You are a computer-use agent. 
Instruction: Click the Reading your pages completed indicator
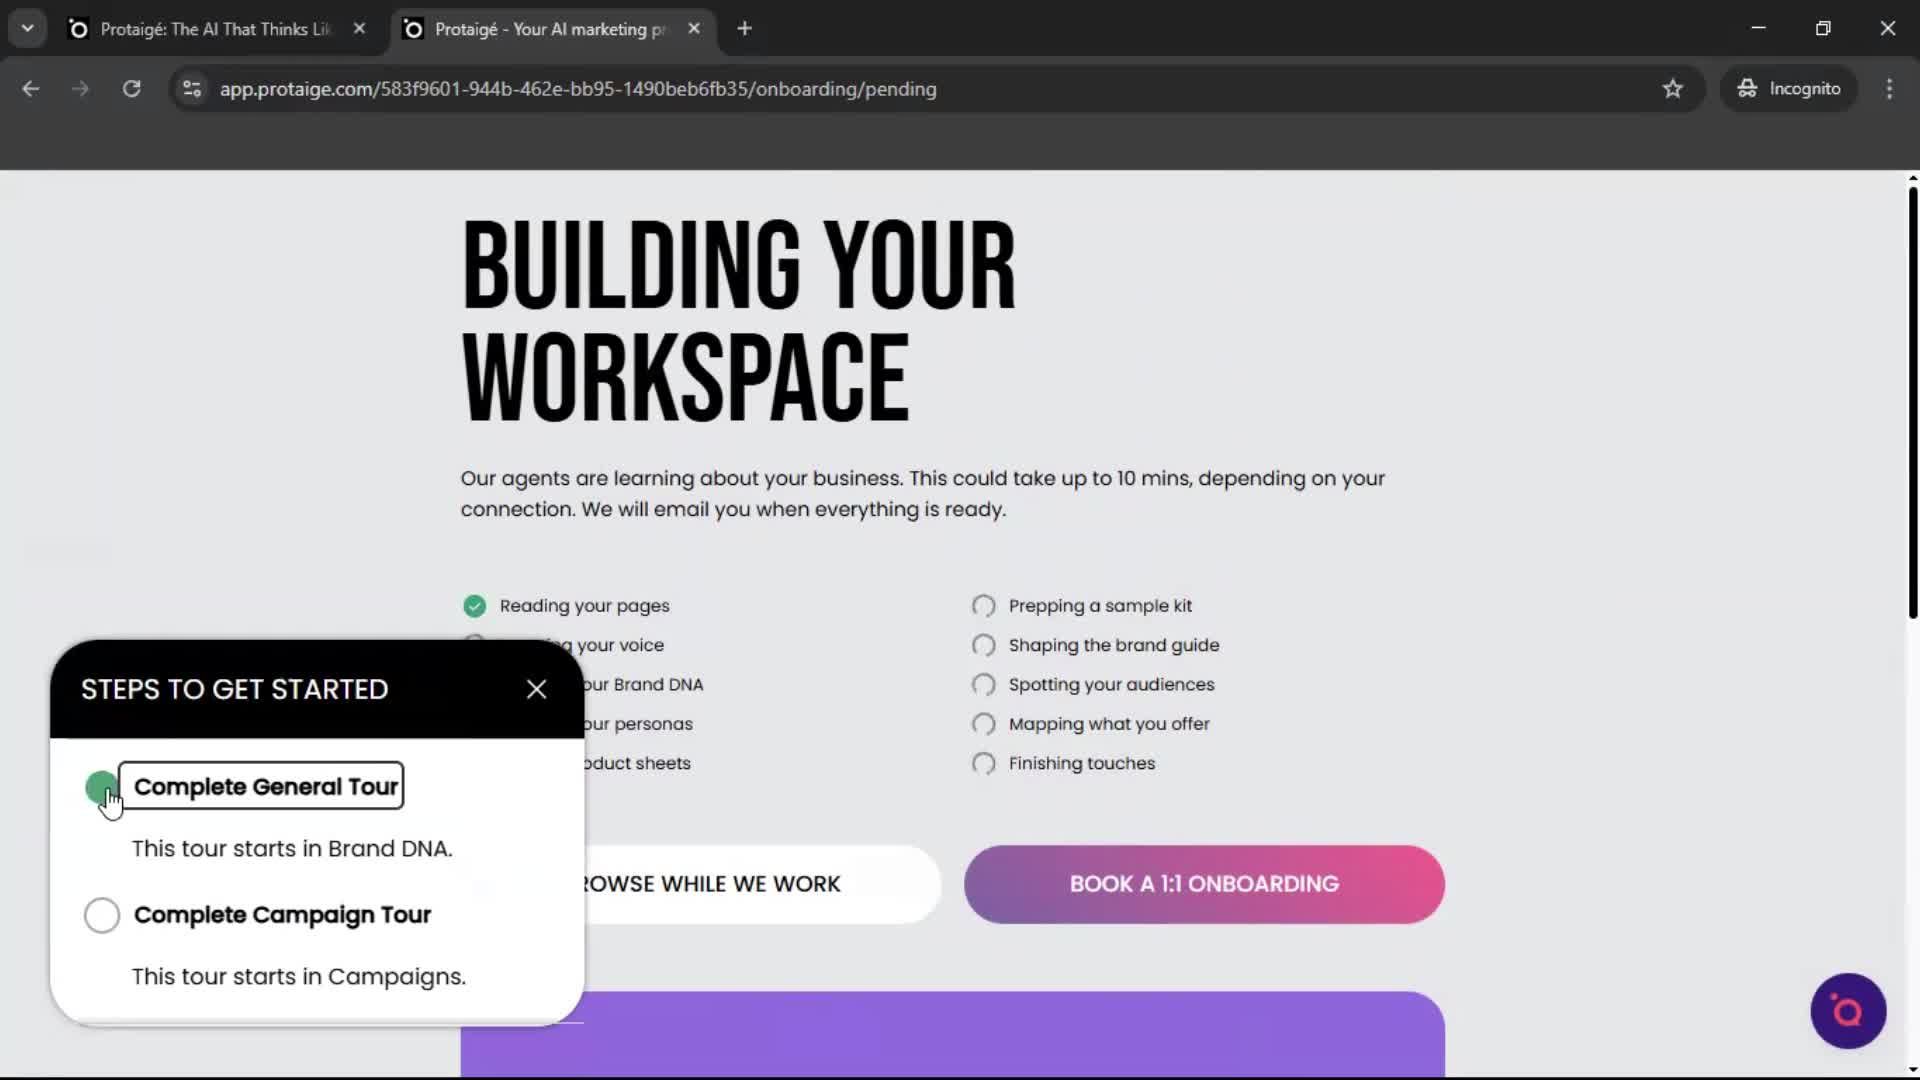(x=474, y=605)
